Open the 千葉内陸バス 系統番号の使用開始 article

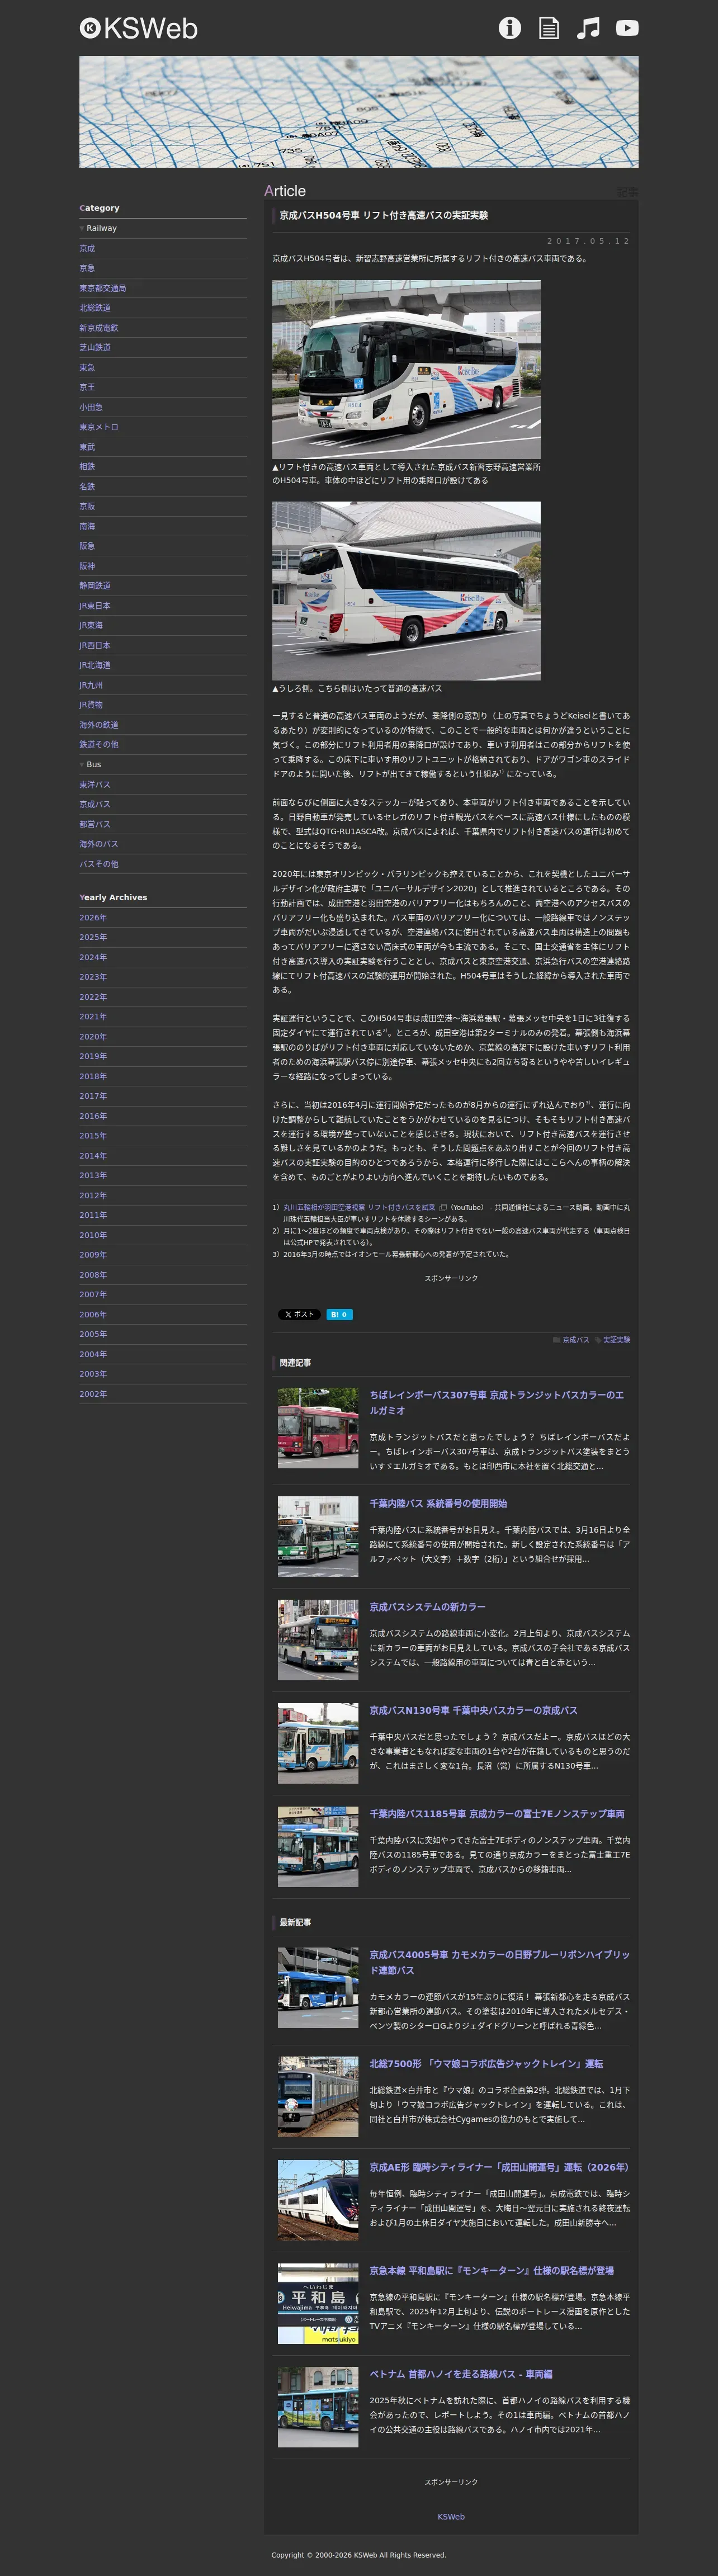tap(438, 1503)
